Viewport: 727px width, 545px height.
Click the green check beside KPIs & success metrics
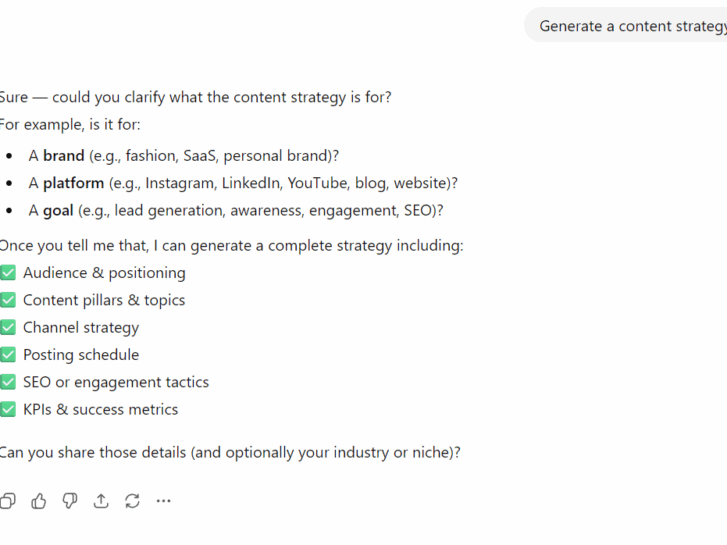8,409
